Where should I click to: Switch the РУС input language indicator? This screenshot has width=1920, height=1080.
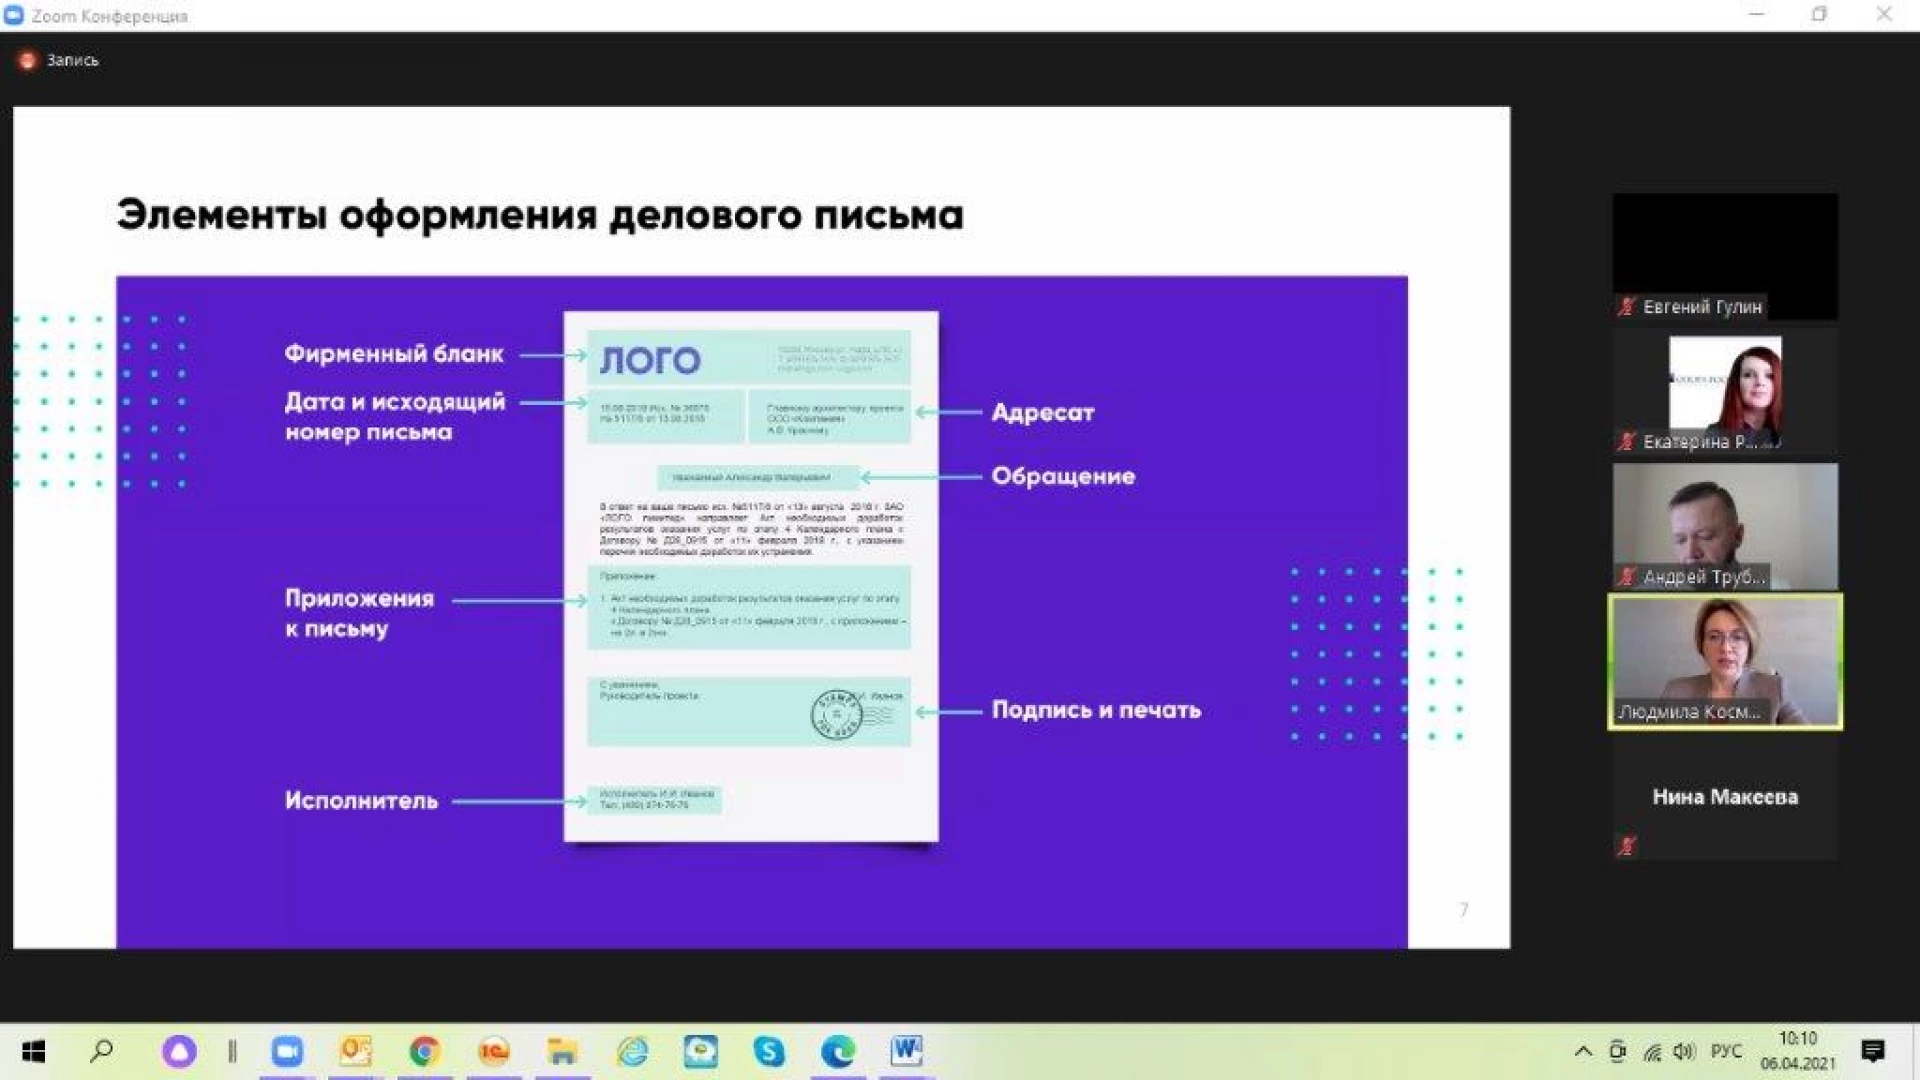[x=1726, y=1051]
